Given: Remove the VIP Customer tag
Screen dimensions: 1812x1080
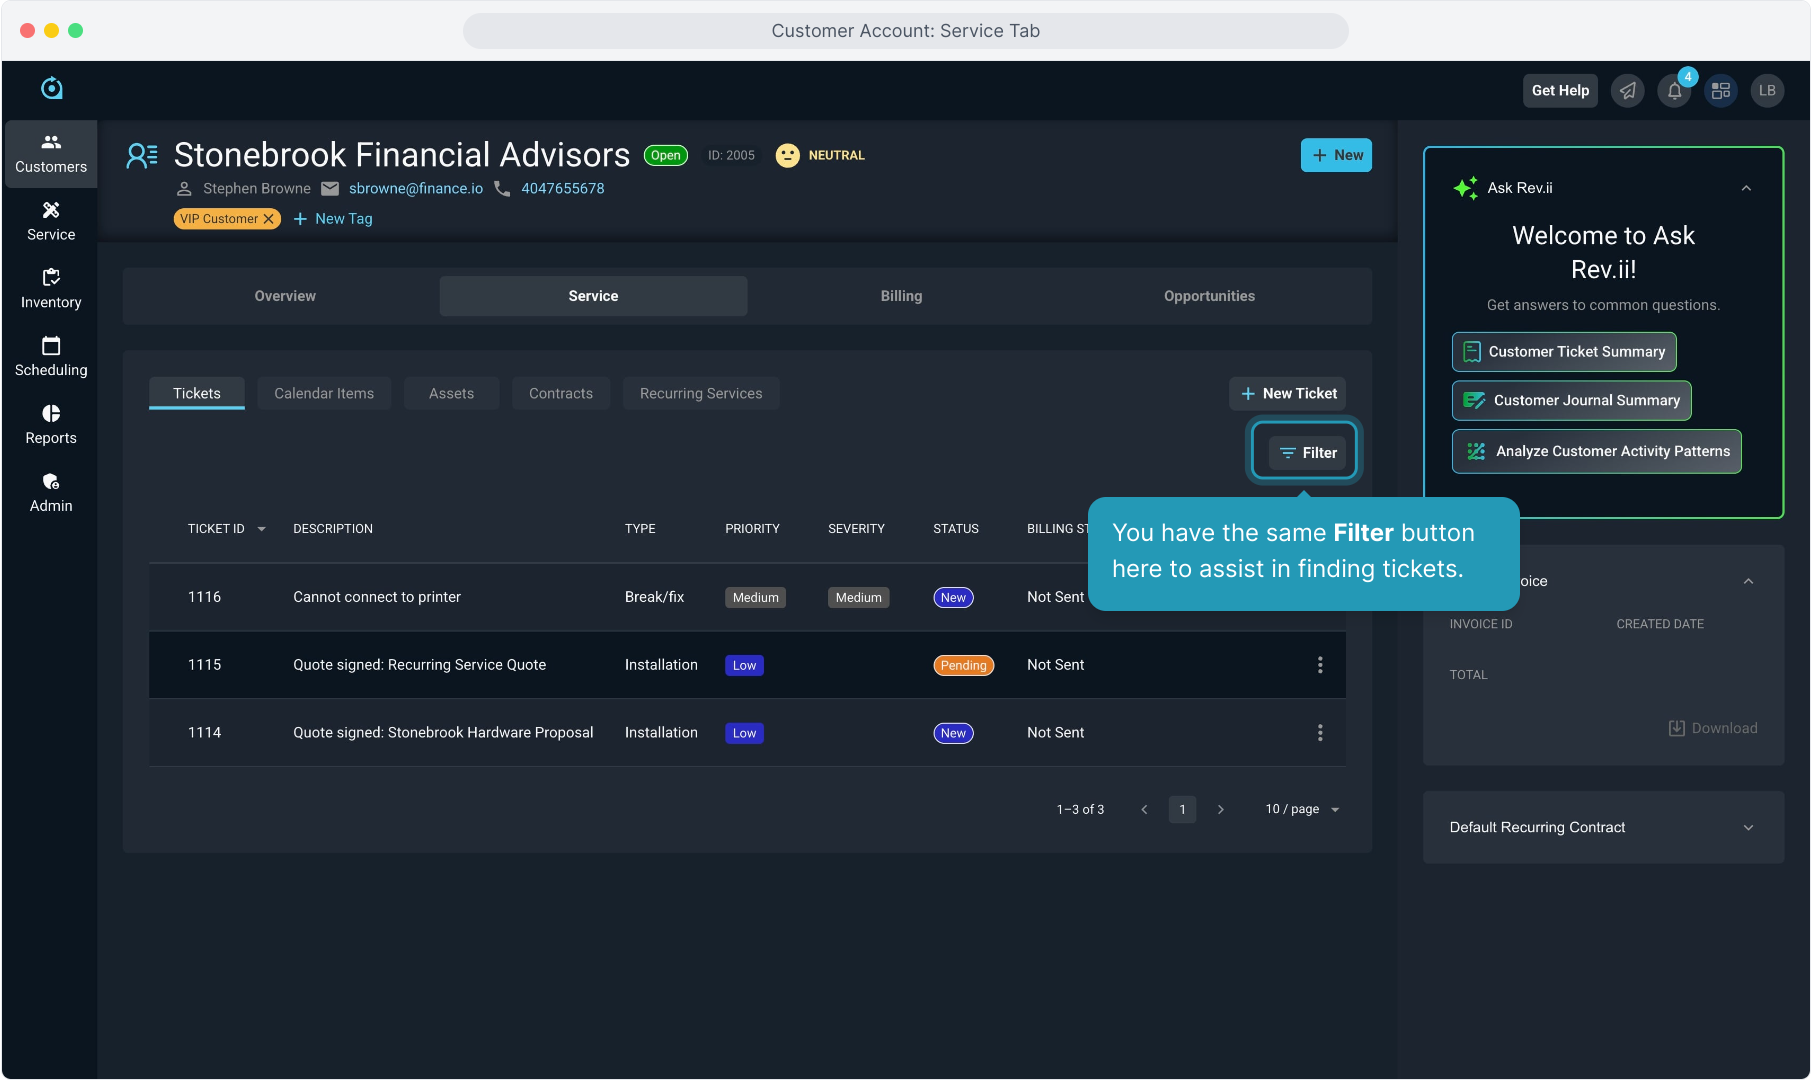Looking at the screenshot, I should (x=268, y=219).
